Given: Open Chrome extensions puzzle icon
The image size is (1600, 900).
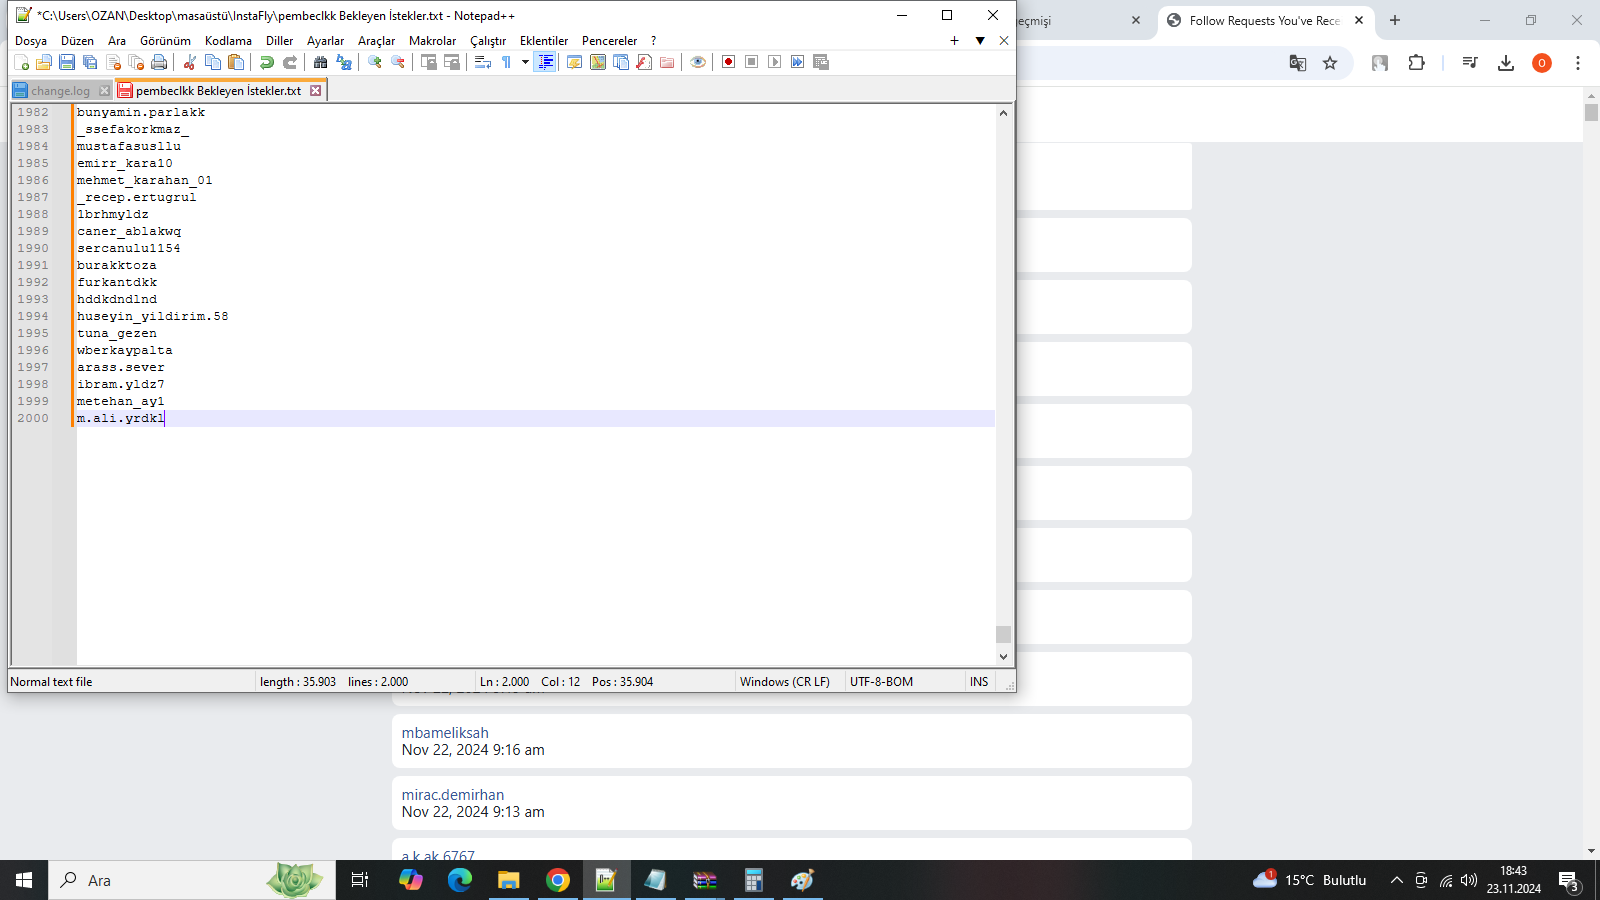Looking at the screenshot, I should pyautogui.click(x=1416, y=63).
